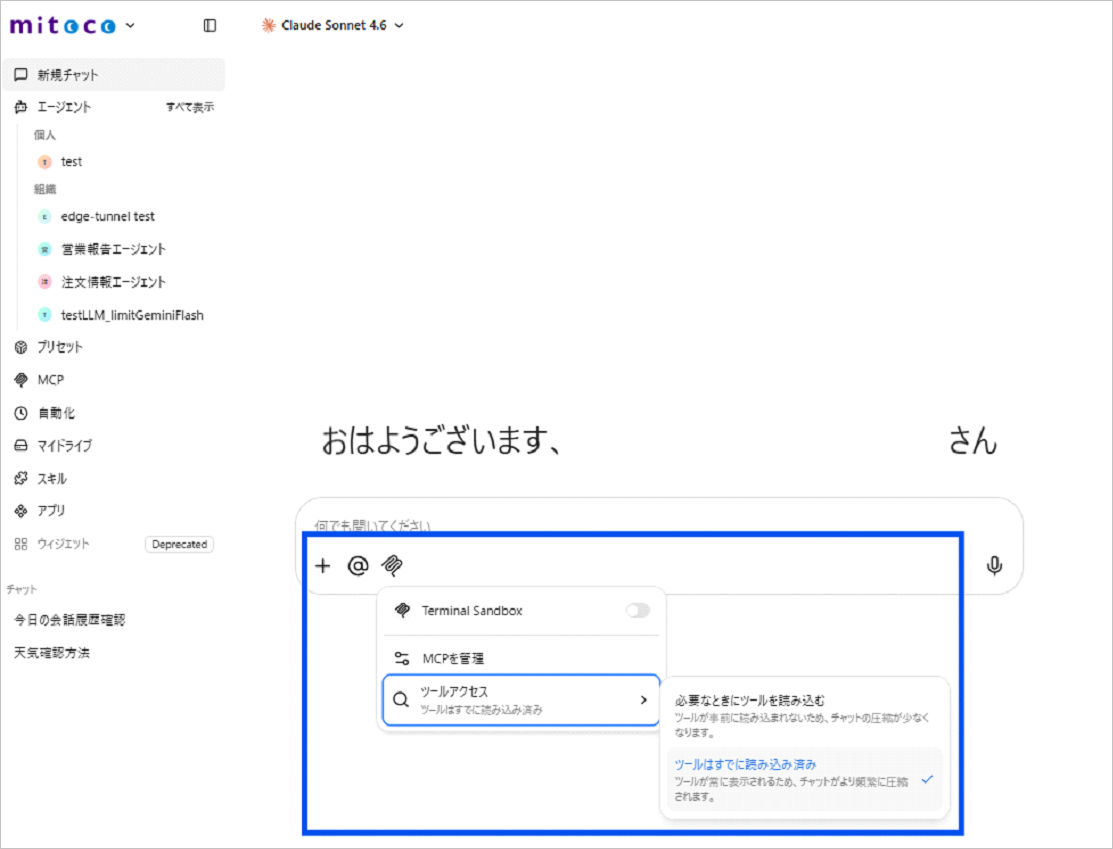Click the 組織 group label
Screen dimensions: 1113x849
(x=45, y=189)
